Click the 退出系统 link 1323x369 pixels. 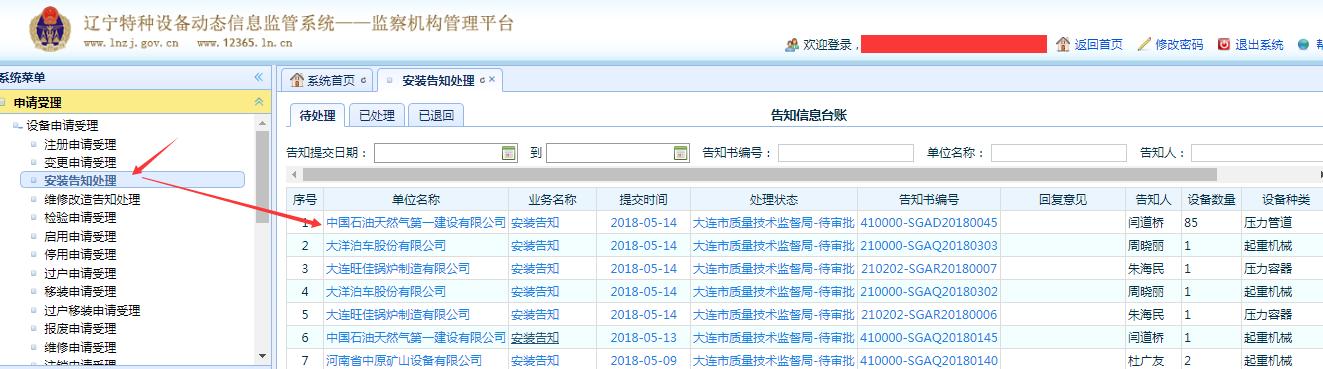(x=1259, y=45)
